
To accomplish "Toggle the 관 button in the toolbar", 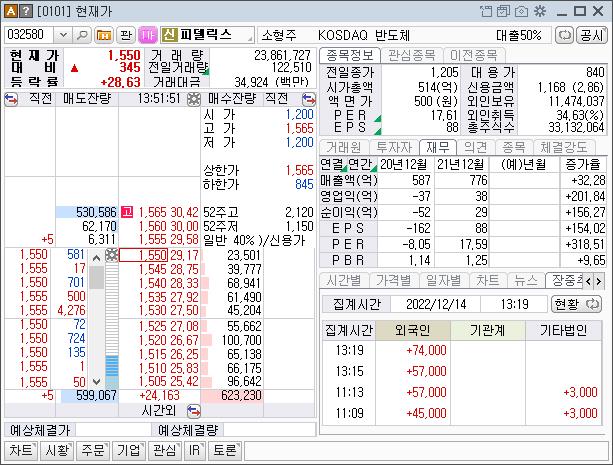I will tap(126, 35).
